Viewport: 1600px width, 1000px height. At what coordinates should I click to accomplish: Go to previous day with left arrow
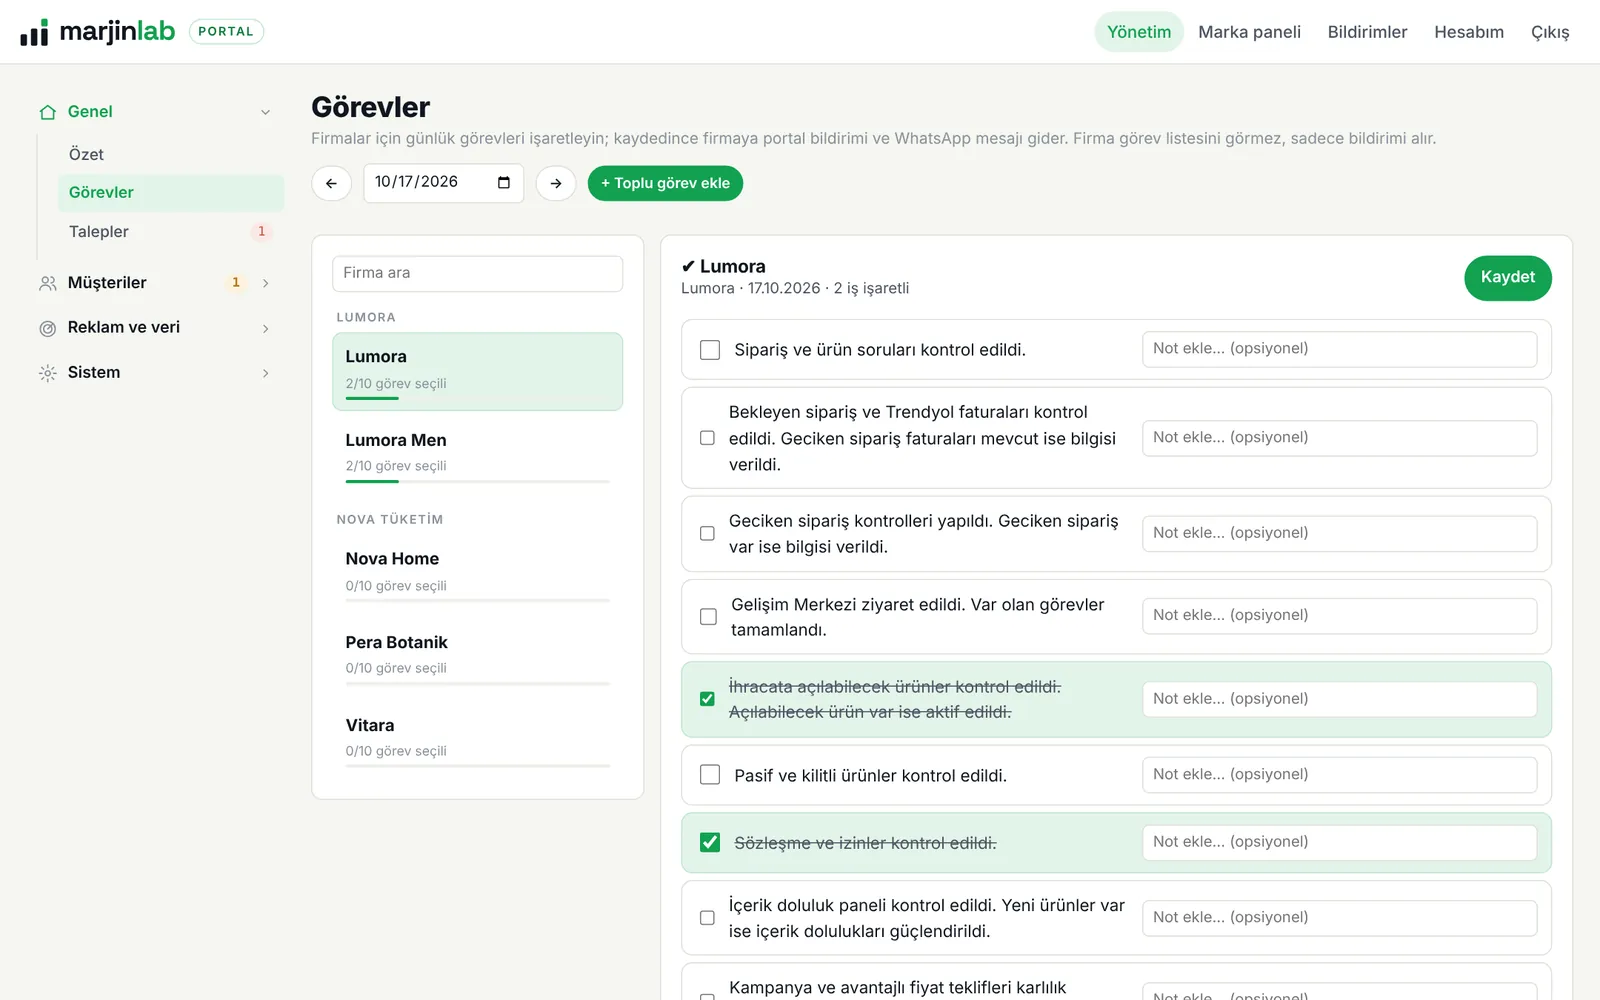pyautogui.click(x=331, y=183)
